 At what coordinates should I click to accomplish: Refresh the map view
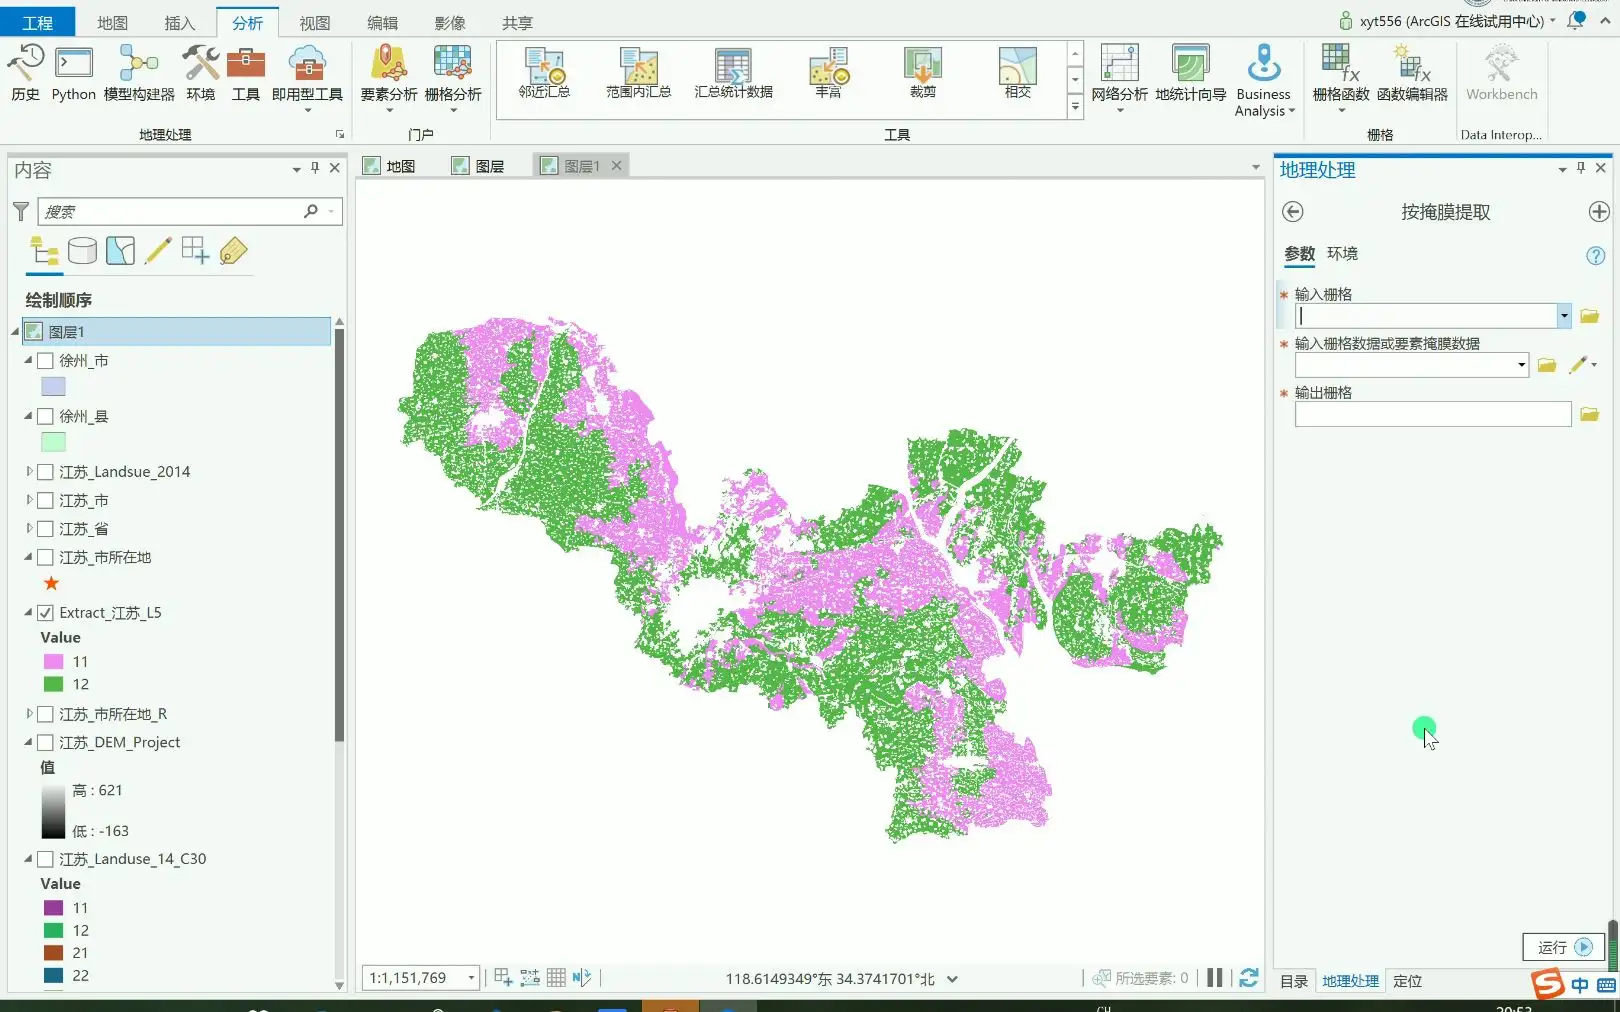[1249, 978]
